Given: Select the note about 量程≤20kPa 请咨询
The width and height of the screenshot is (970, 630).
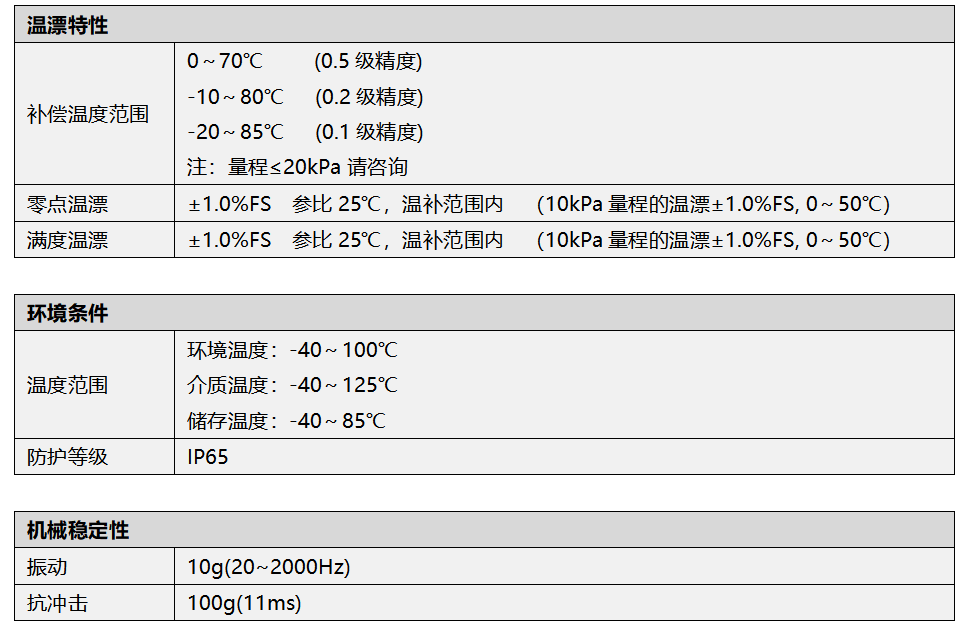Looking at the screenshot, I should pos(297,167).
